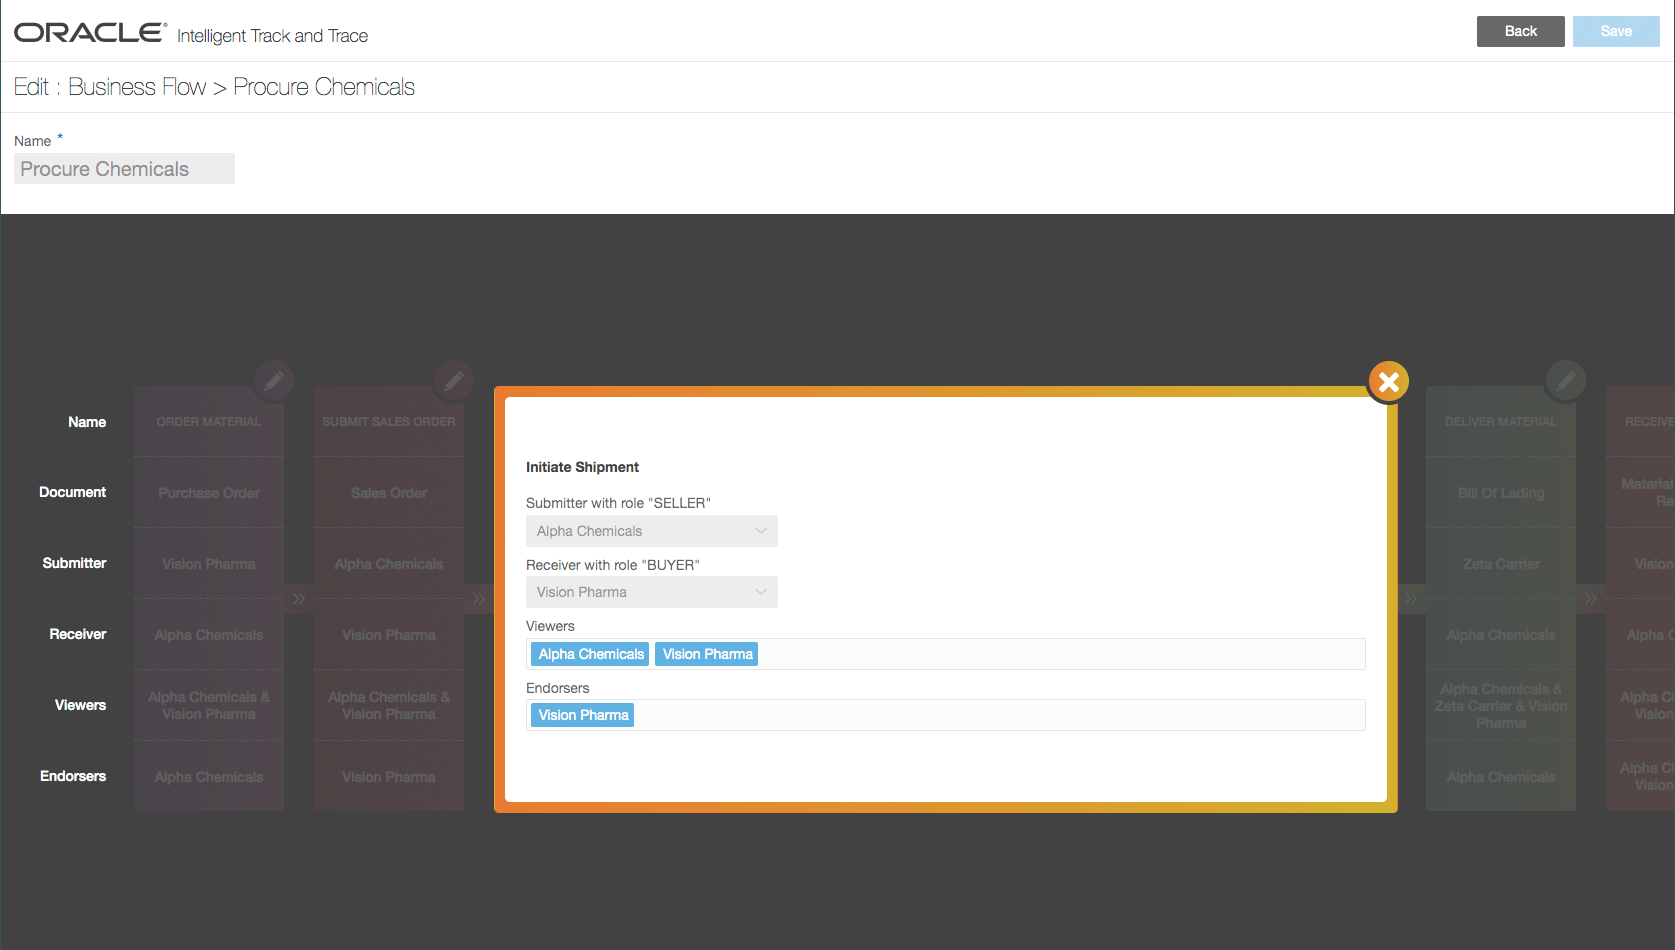Click Vision Pharma receiver in Submit Sales Order card

point(389,635)
